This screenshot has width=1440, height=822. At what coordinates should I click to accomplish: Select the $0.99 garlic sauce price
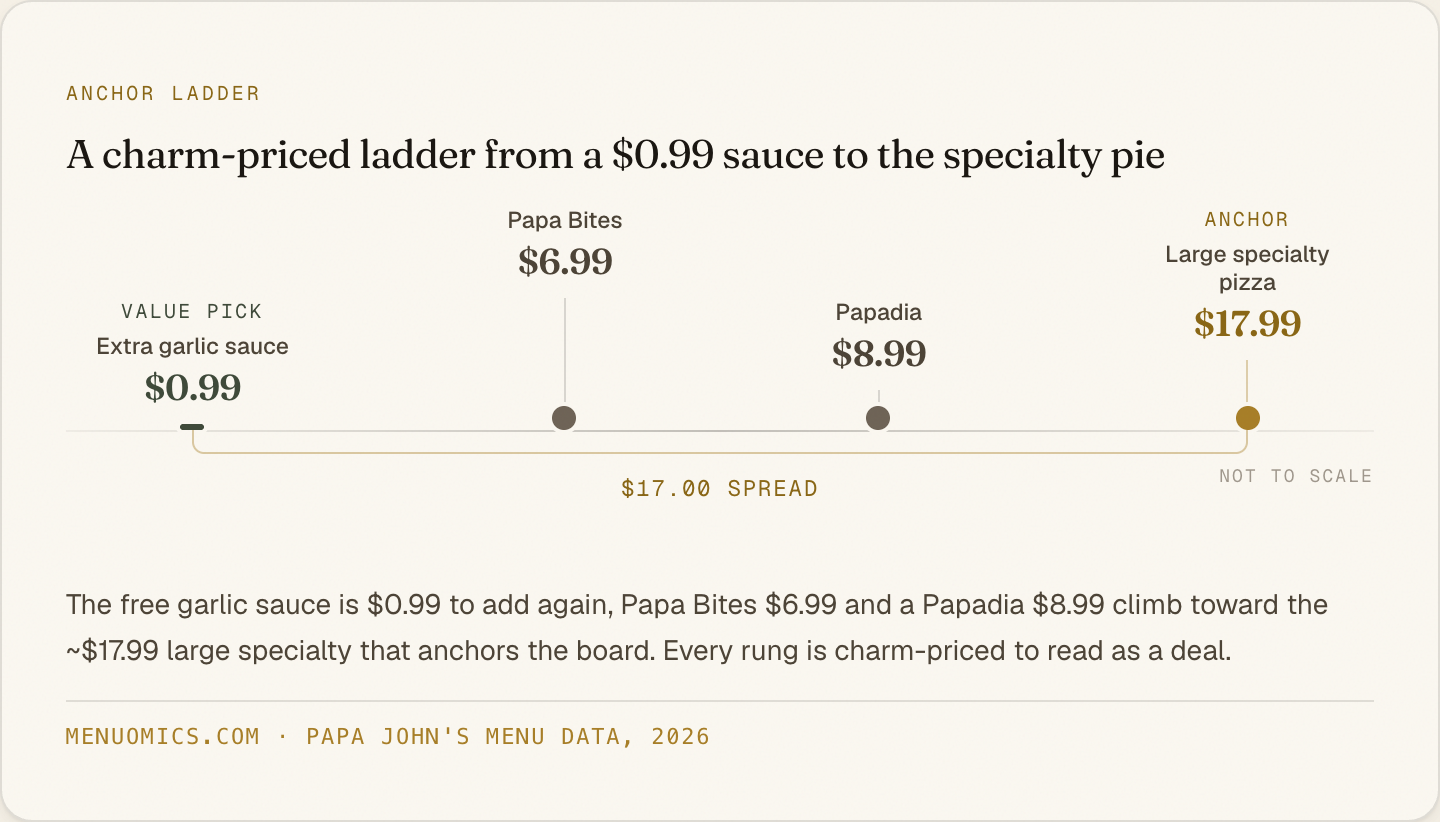click(193, 388)
